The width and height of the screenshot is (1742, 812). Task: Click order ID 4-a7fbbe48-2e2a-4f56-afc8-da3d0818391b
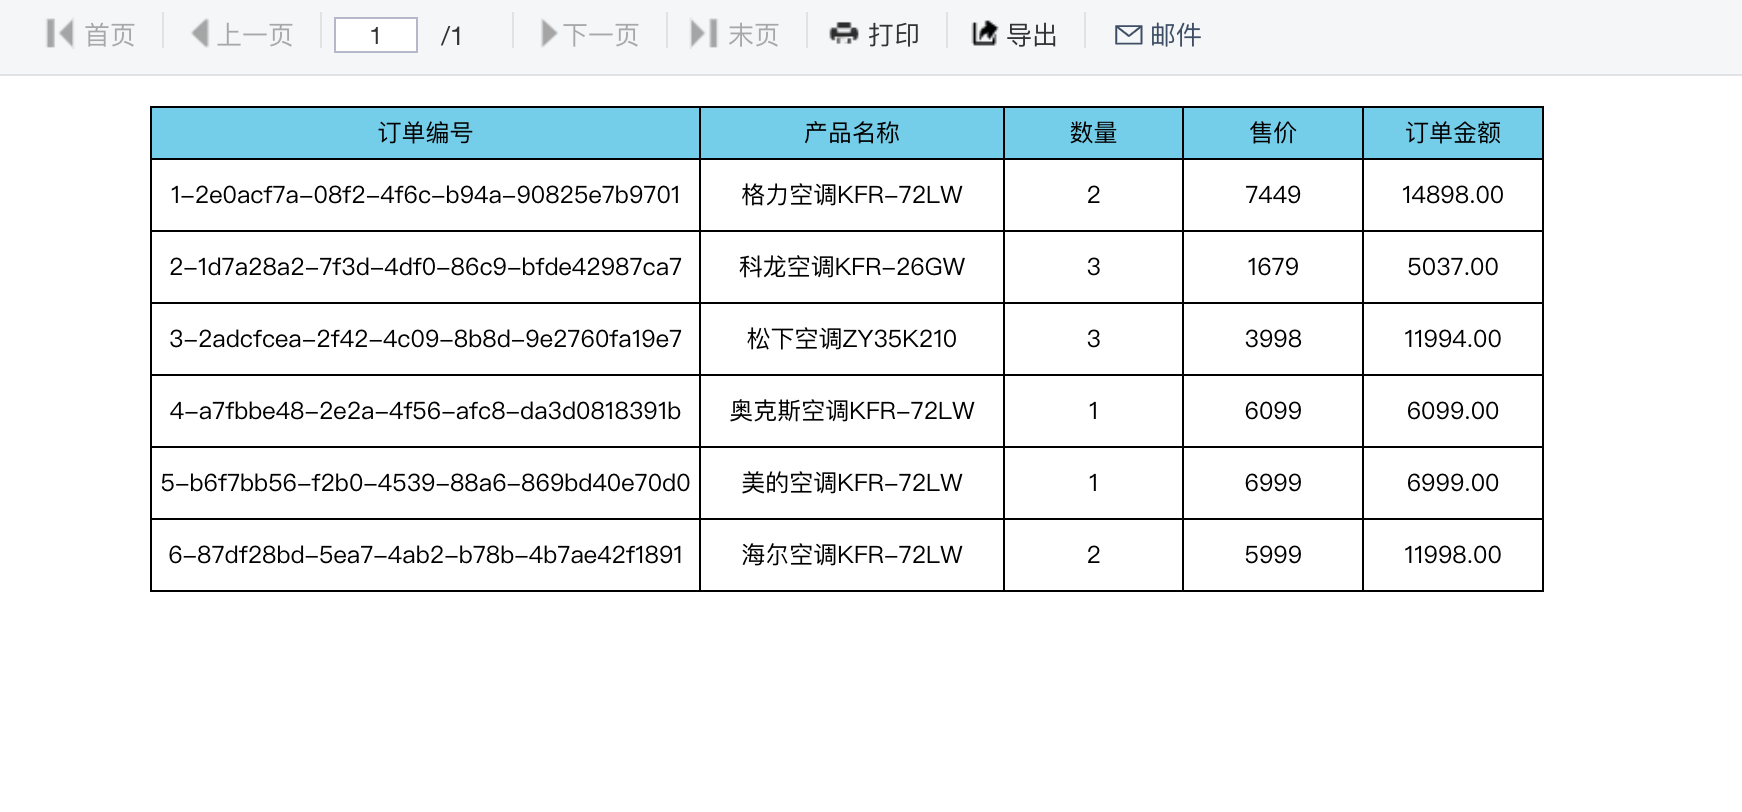(426, 411)
